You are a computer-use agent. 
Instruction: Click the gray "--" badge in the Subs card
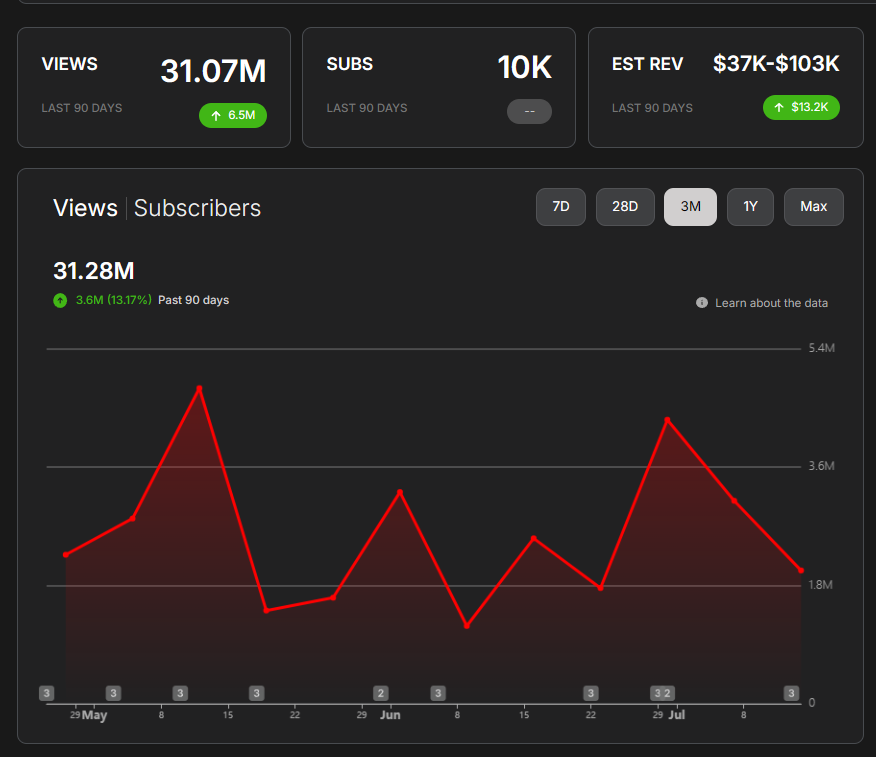[x=529, y=111]
